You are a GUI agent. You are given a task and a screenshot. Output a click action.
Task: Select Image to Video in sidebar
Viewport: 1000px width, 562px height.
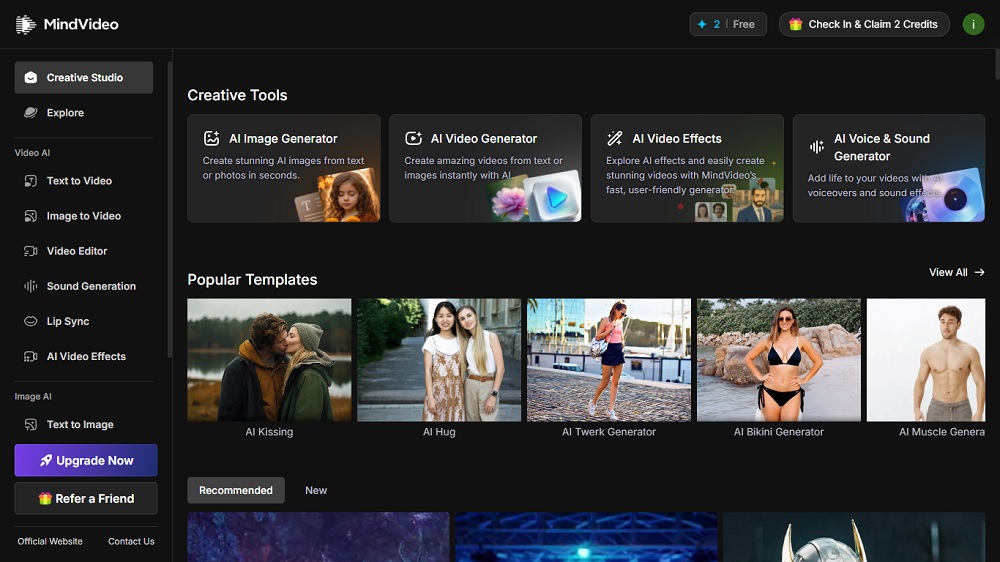point(84,216)
